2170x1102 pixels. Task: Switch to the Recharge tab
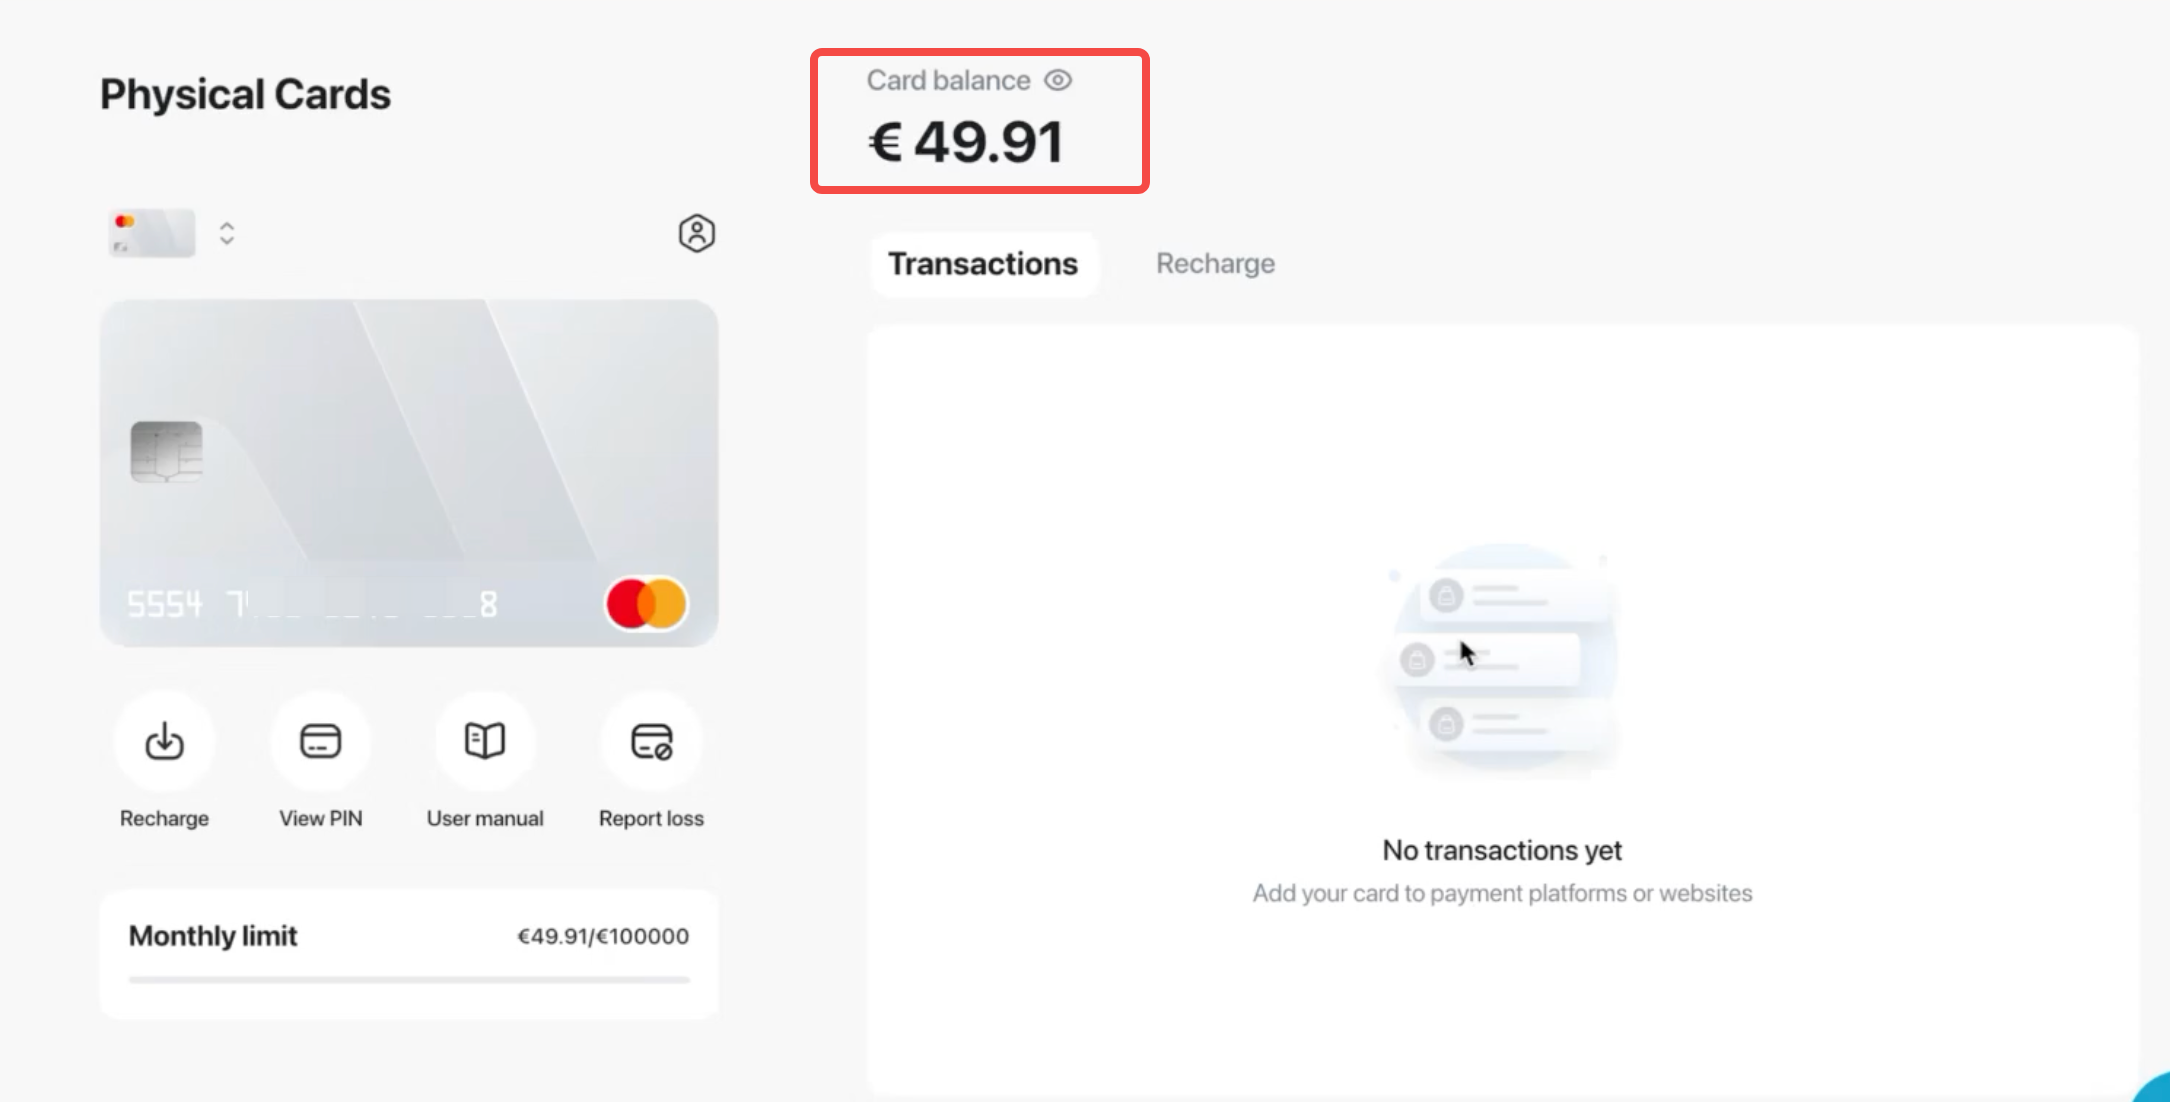(1215, 264)
